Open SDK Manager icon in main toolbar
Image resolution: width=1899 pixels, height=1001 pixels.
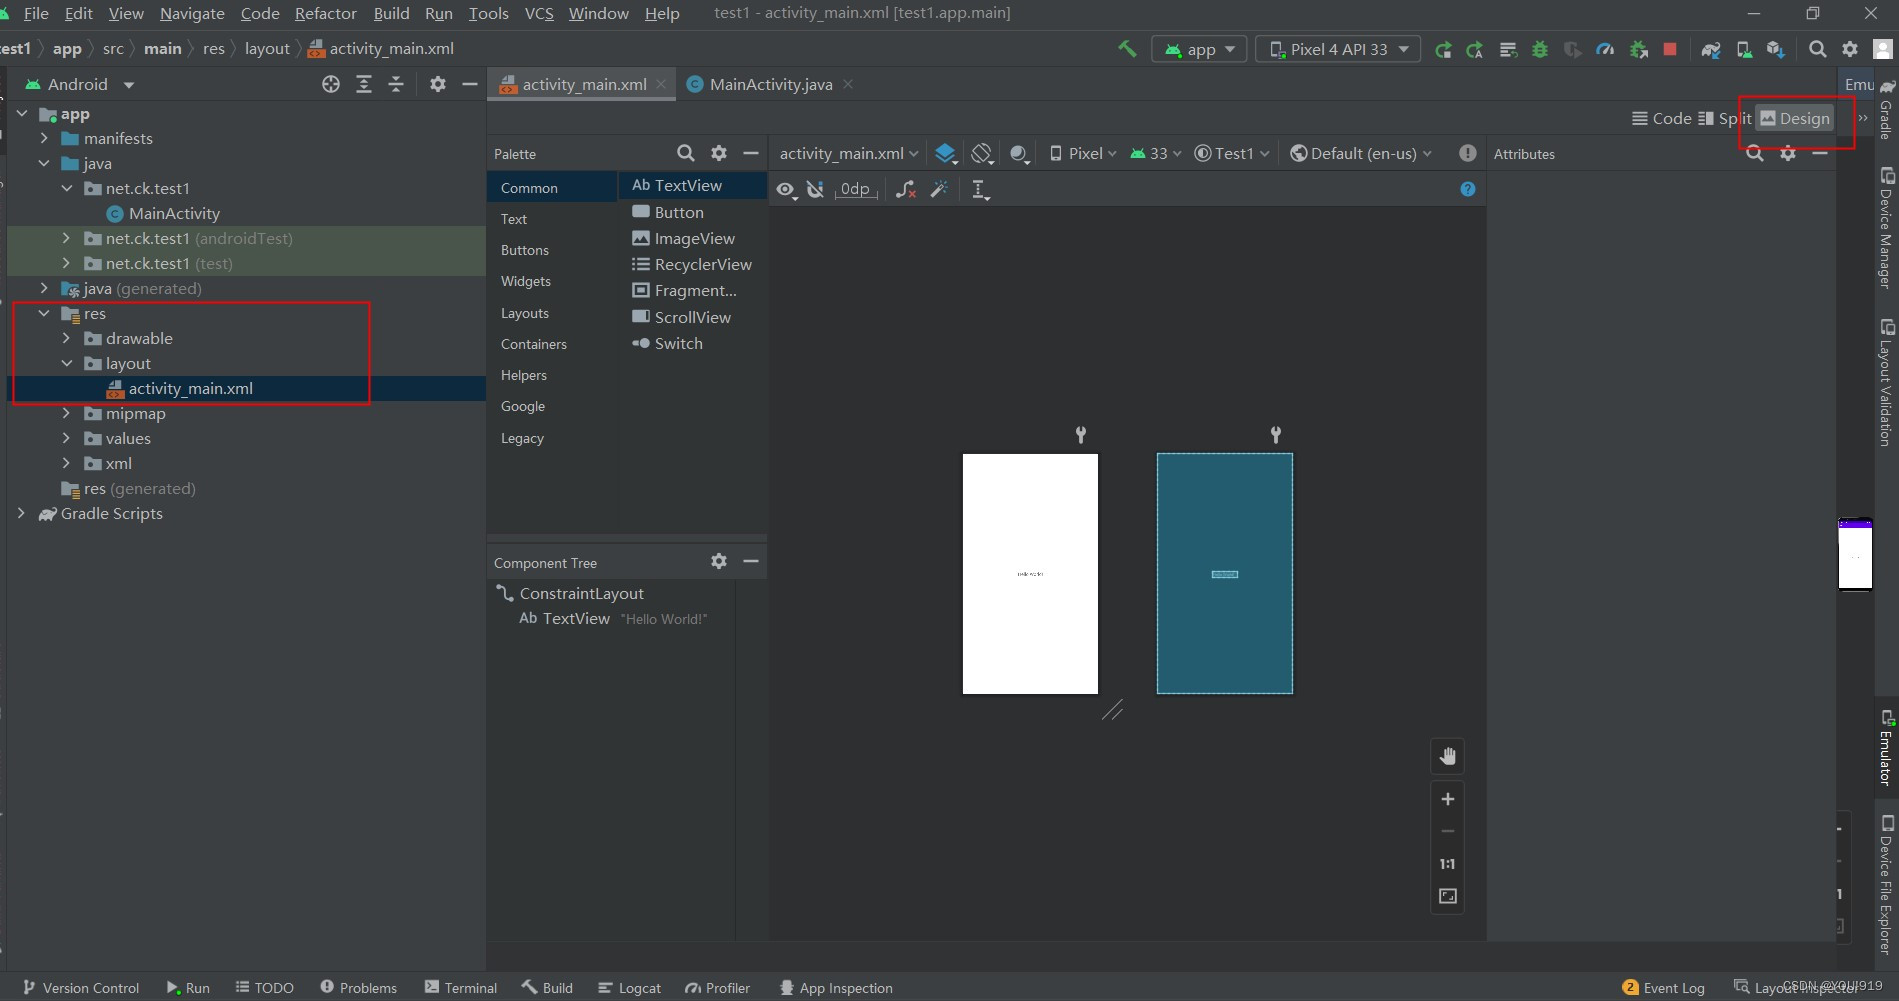coord(1776,50)
